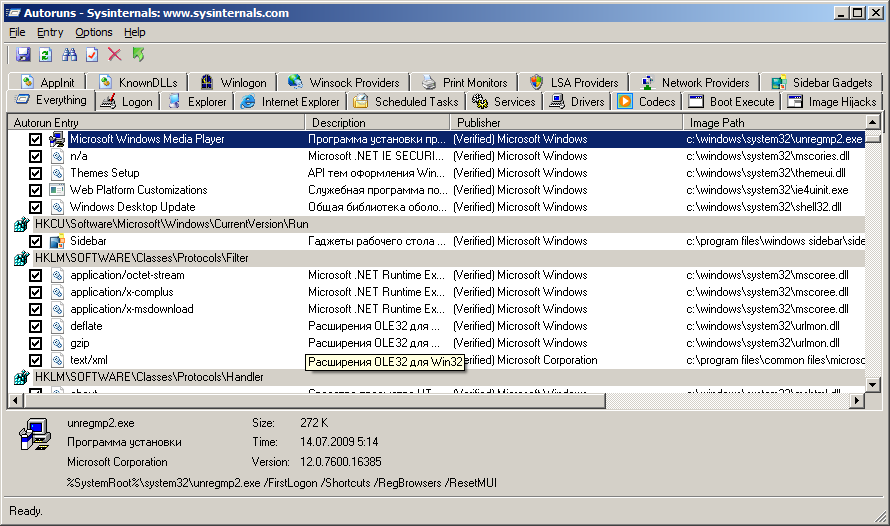Click the Sidebar entry icon
This screenshot has width=890, height=526.
pyautogui.click(x=57, y=241)
